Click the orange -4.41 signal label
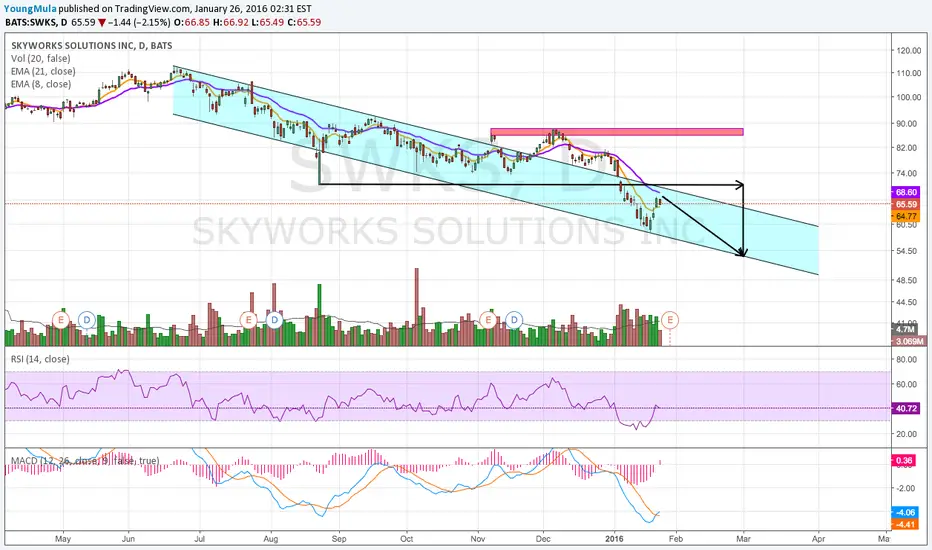 pyautogui.click(x=905, y=524)
